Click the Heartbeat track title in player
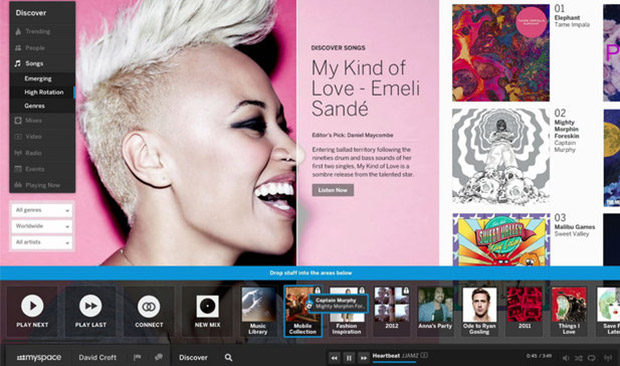The image size is (620, 366). coord(386,356)
